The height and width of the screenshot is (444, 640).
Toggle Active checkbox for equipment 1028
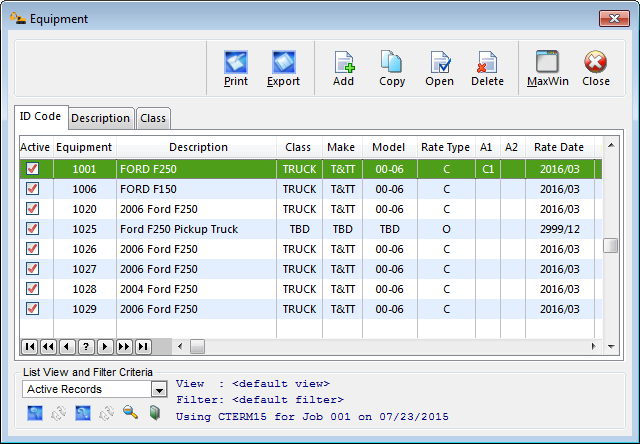pyautogui.click(x=33, y=289)
